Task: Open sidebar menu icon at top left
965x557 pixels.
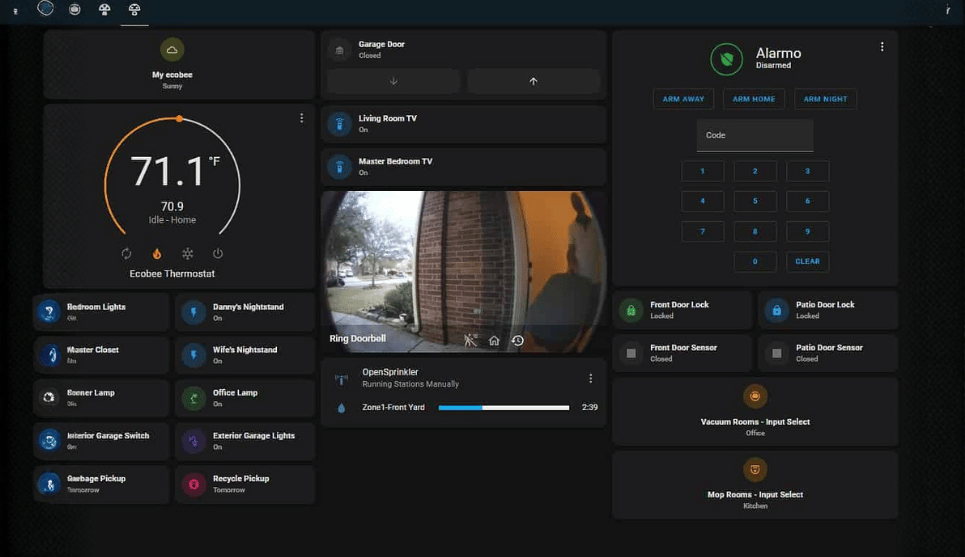Action: point(15,10)
